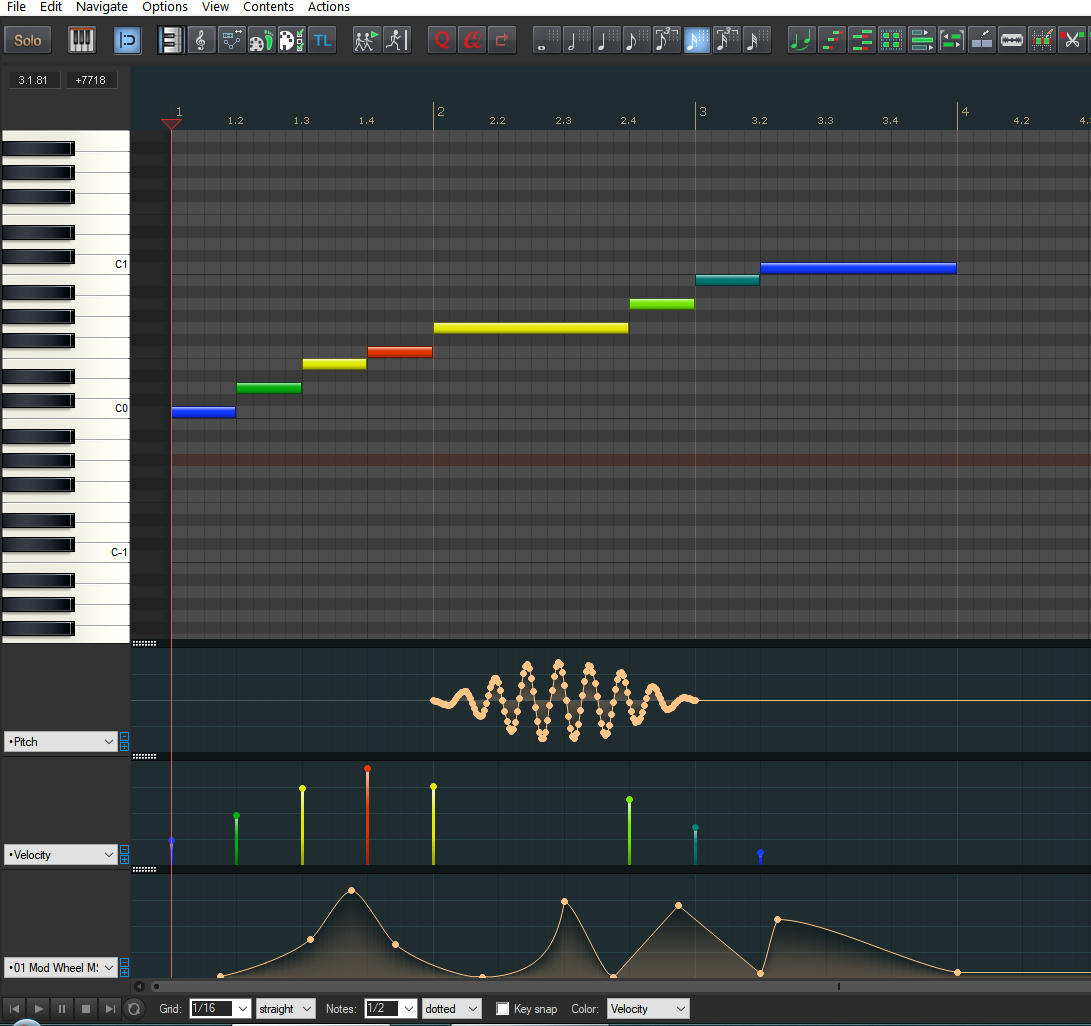Set grid to thirty-second note icon
The width and height of the screenshot is (1091, 1026).
pos(757,40)
